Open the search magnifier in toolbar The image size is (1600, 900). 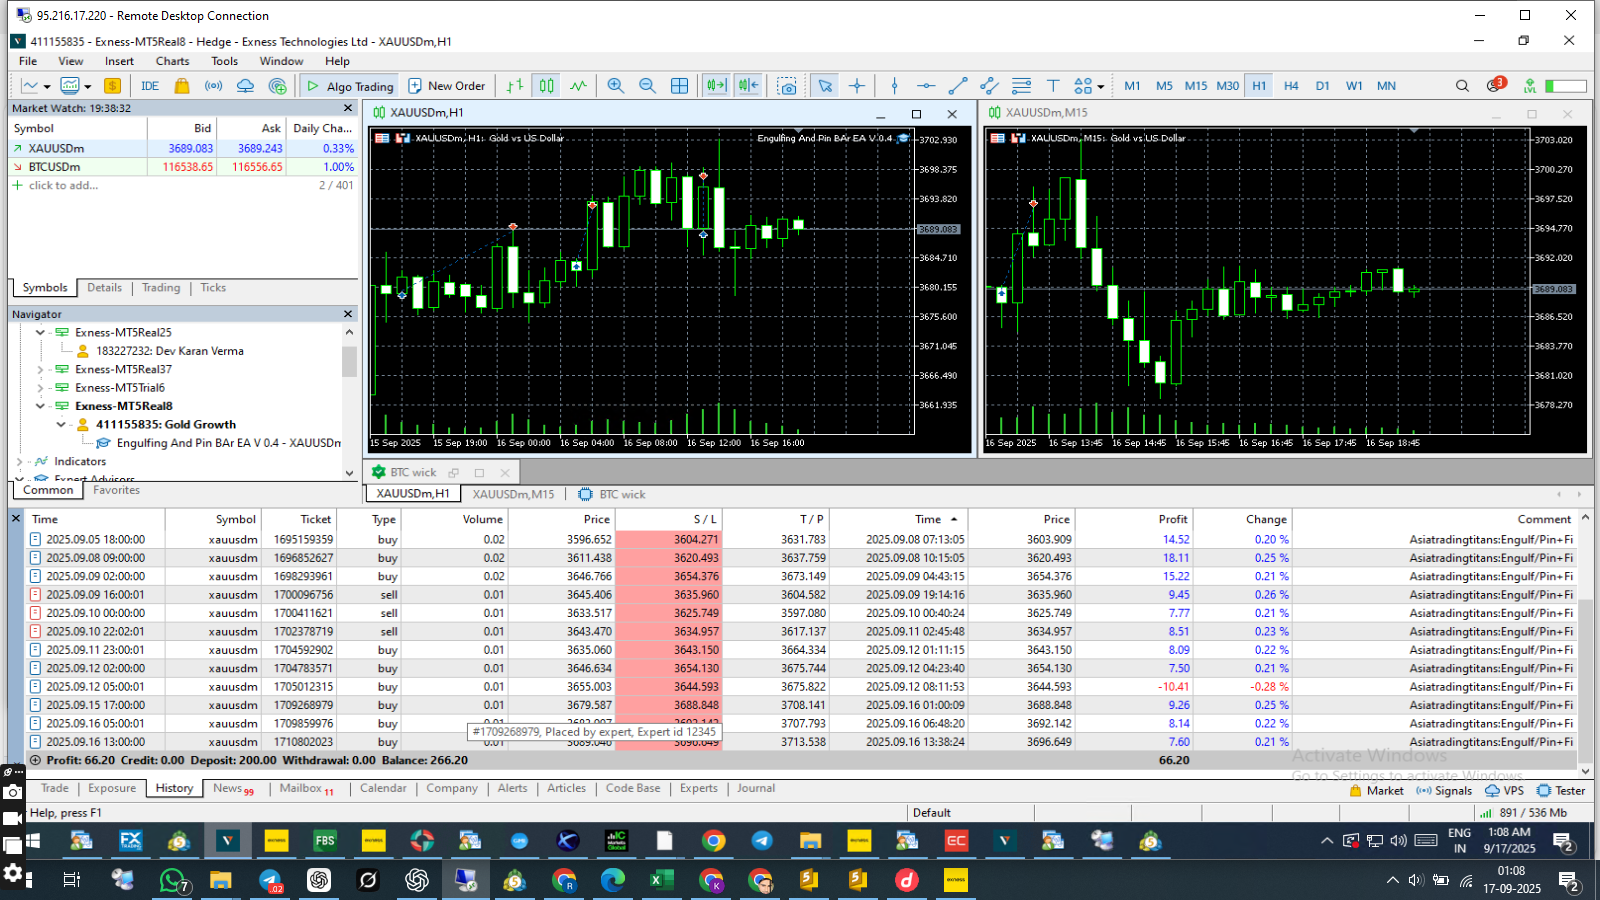[x=1462, y=86]
